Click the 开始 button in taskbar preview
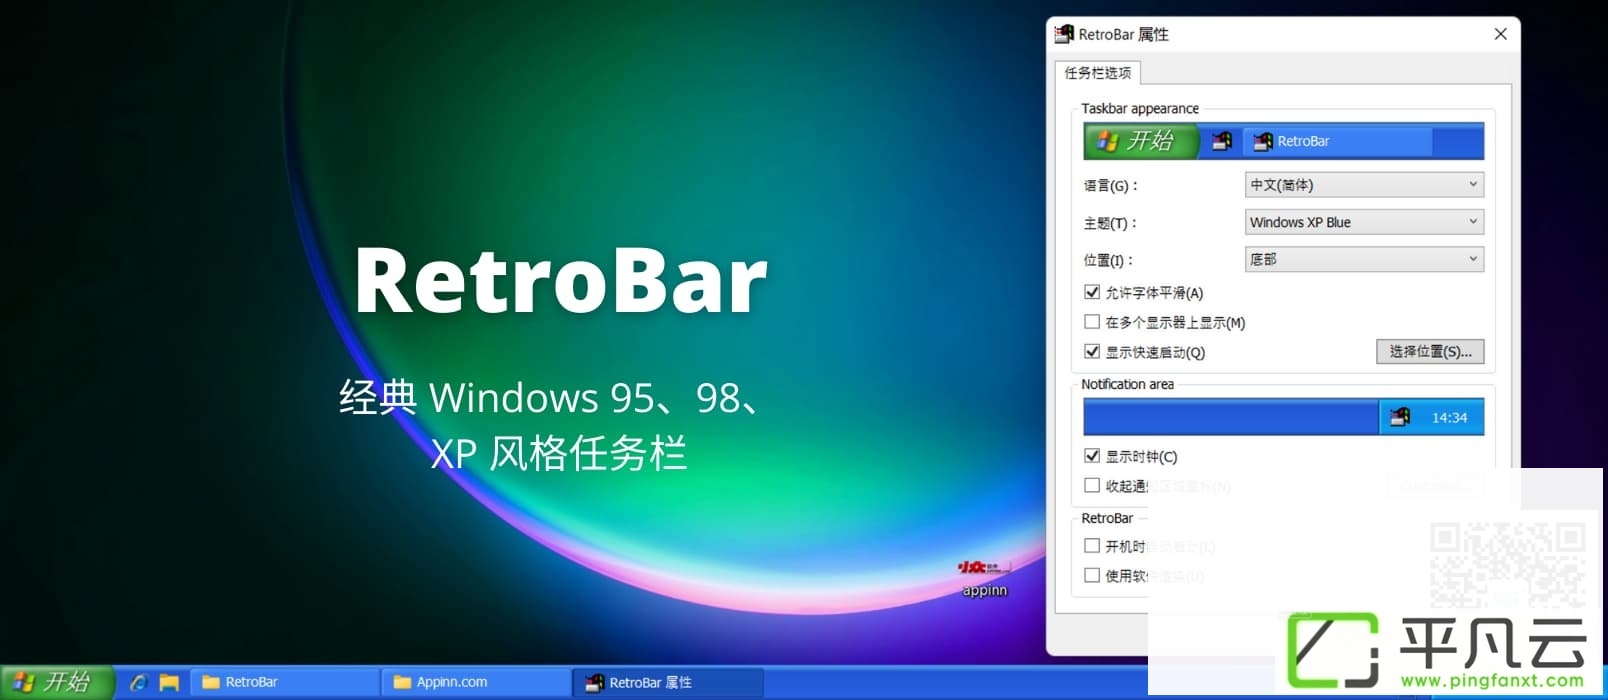The image size is (1608, 700). pos(1141,141)
